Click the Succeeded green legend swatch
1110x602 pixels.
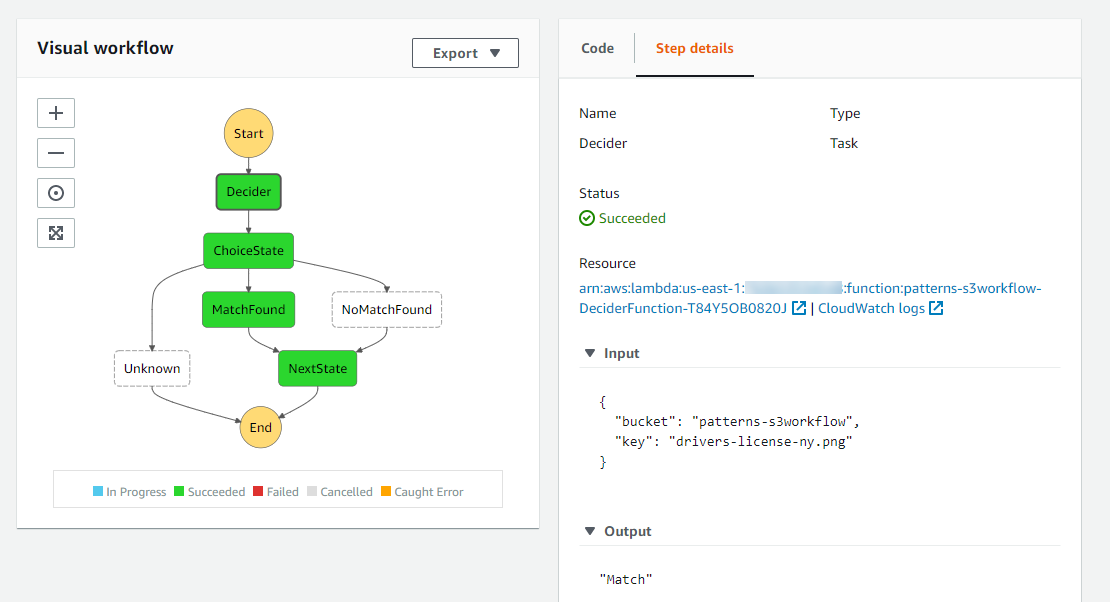click(x=179, y=491)
